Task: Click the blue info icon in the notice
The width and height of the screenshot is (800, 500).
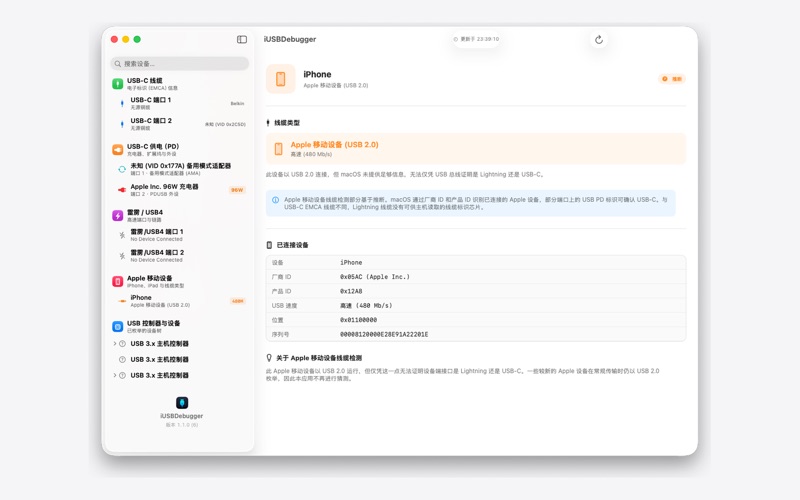Action: [x=276, y=200]
